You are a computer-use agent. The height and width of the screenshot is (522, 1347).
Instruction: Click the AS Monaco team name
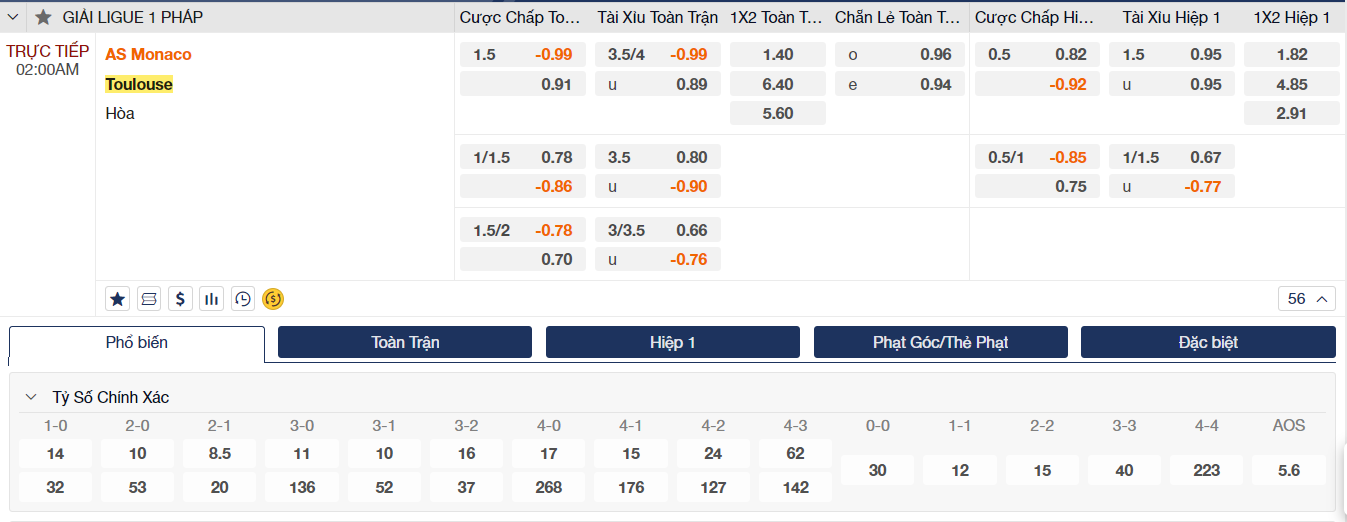tap(148, 54)
